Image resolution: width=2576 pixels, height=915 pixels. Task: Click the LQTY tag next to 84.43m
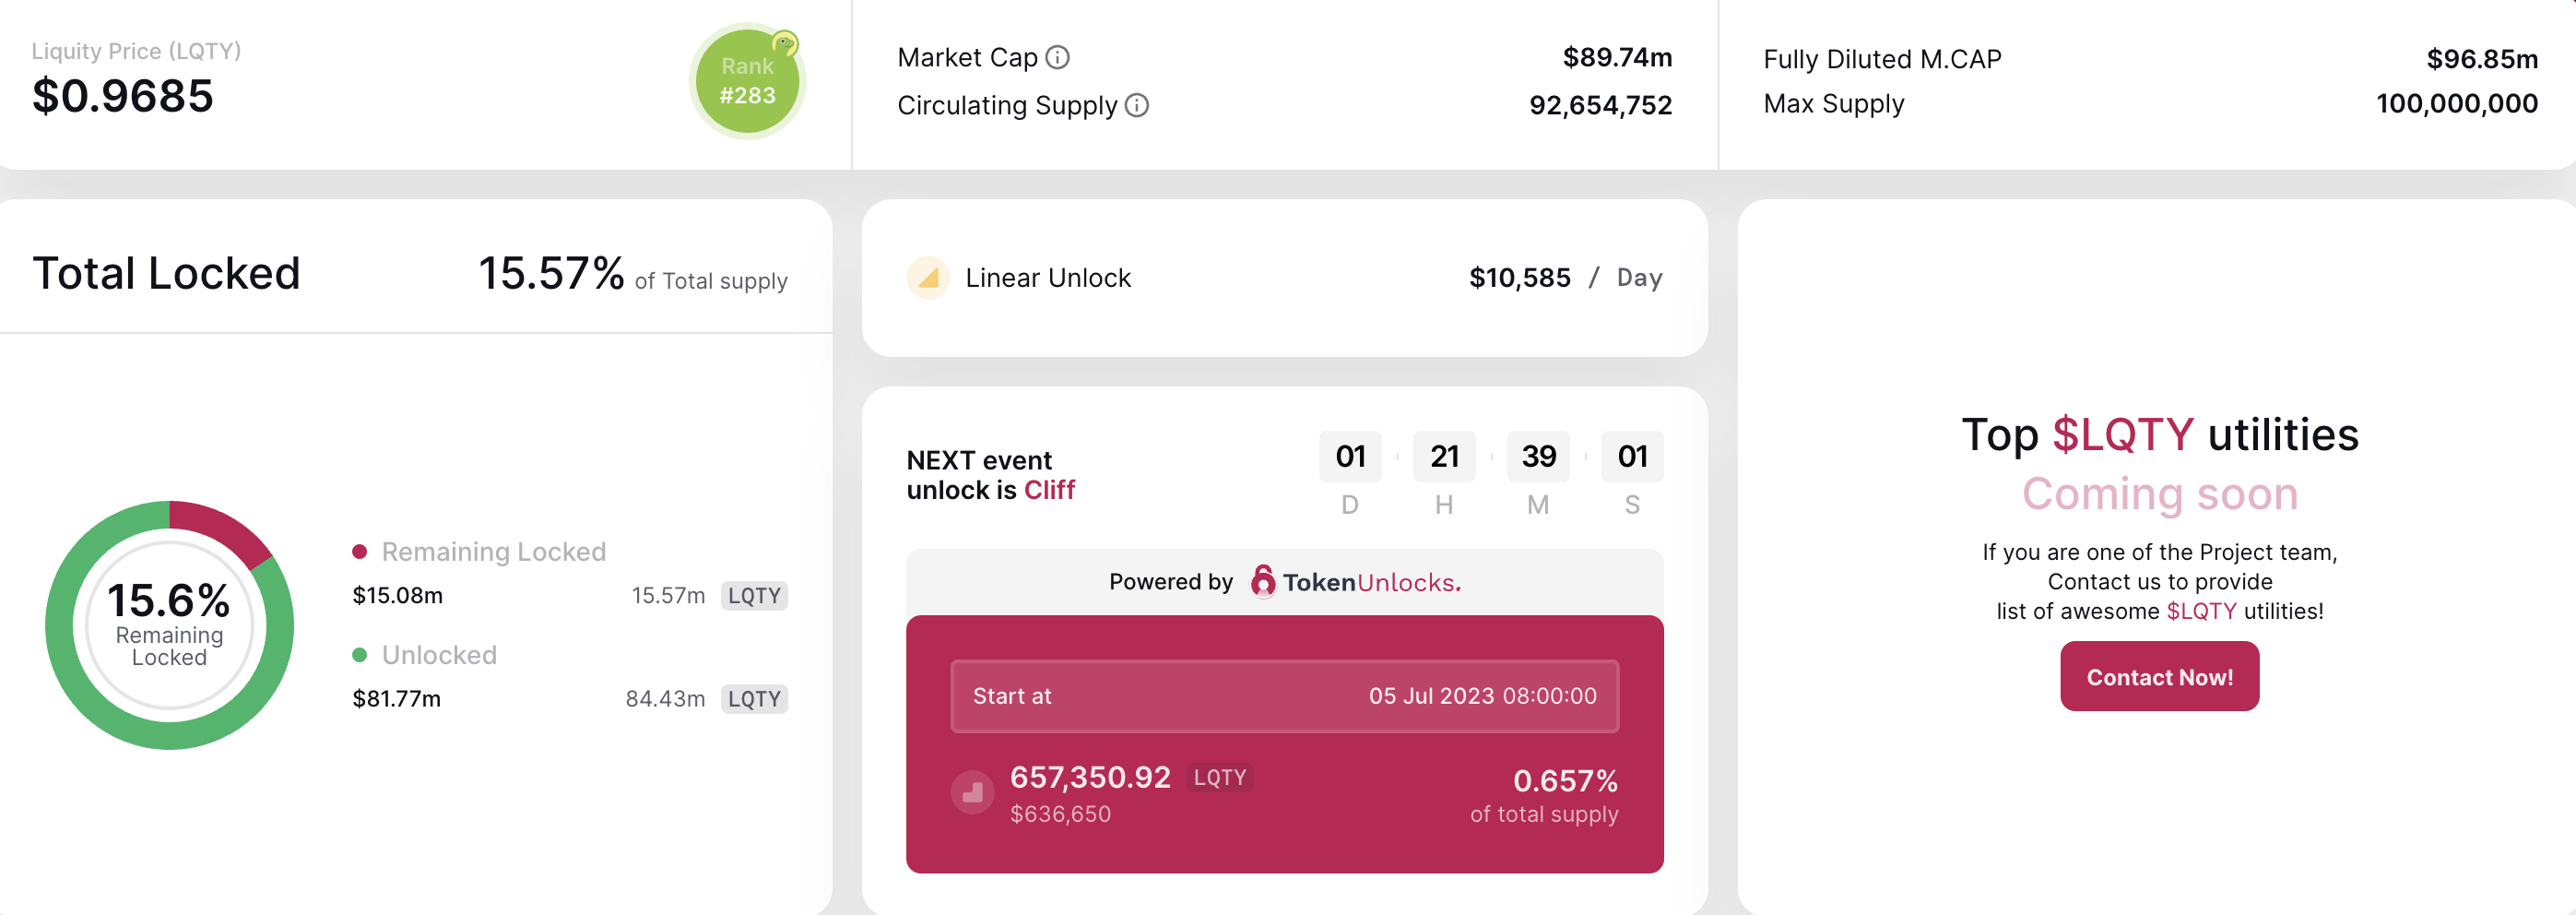(754, 699)
